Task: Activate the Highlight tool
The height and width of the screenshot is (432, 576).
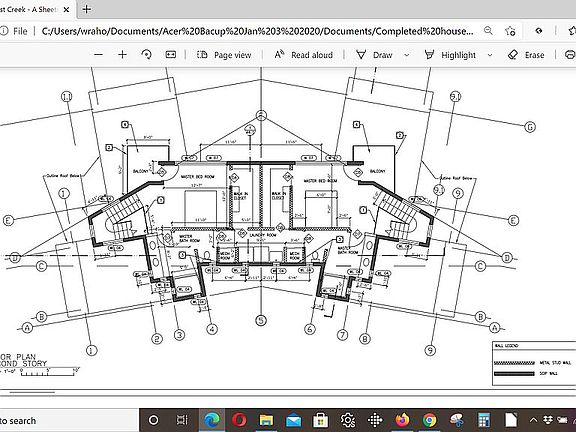Action: 450,55
